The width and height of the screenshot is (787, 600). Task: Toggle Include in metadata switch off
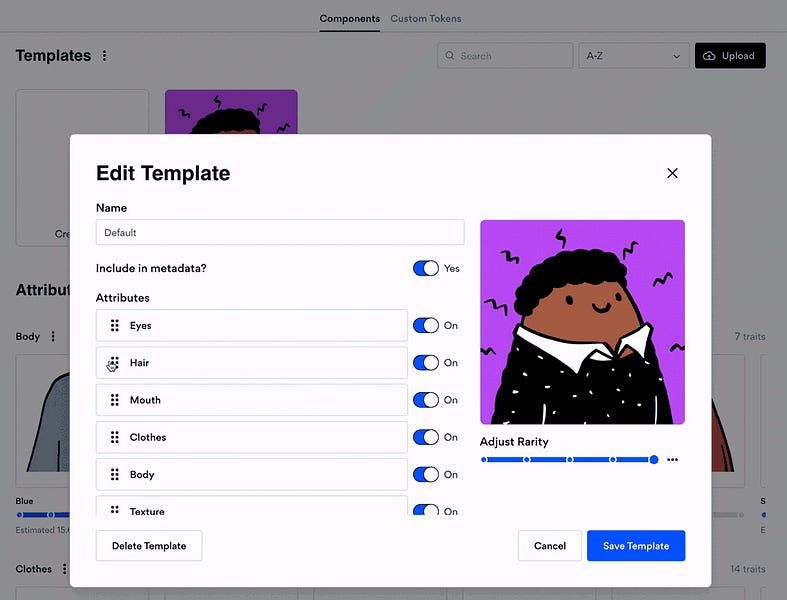[425, 268]
